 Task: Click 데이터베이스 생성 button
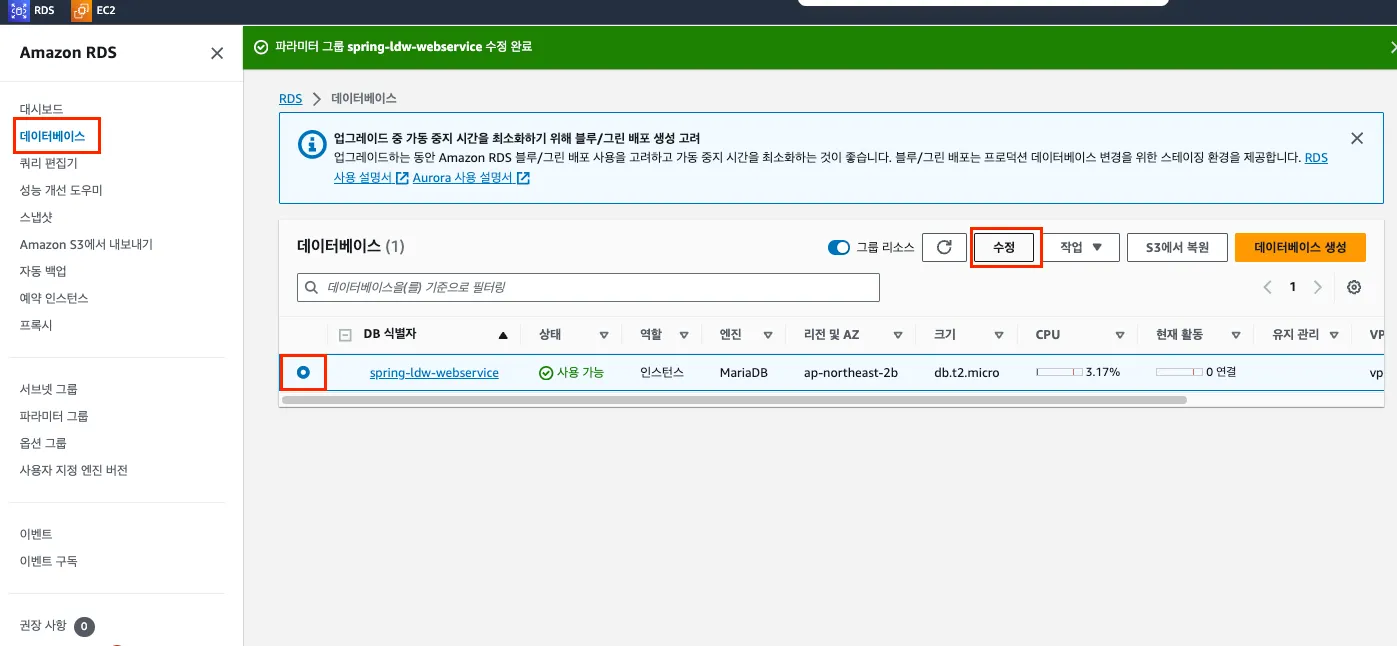(1300, 247)
